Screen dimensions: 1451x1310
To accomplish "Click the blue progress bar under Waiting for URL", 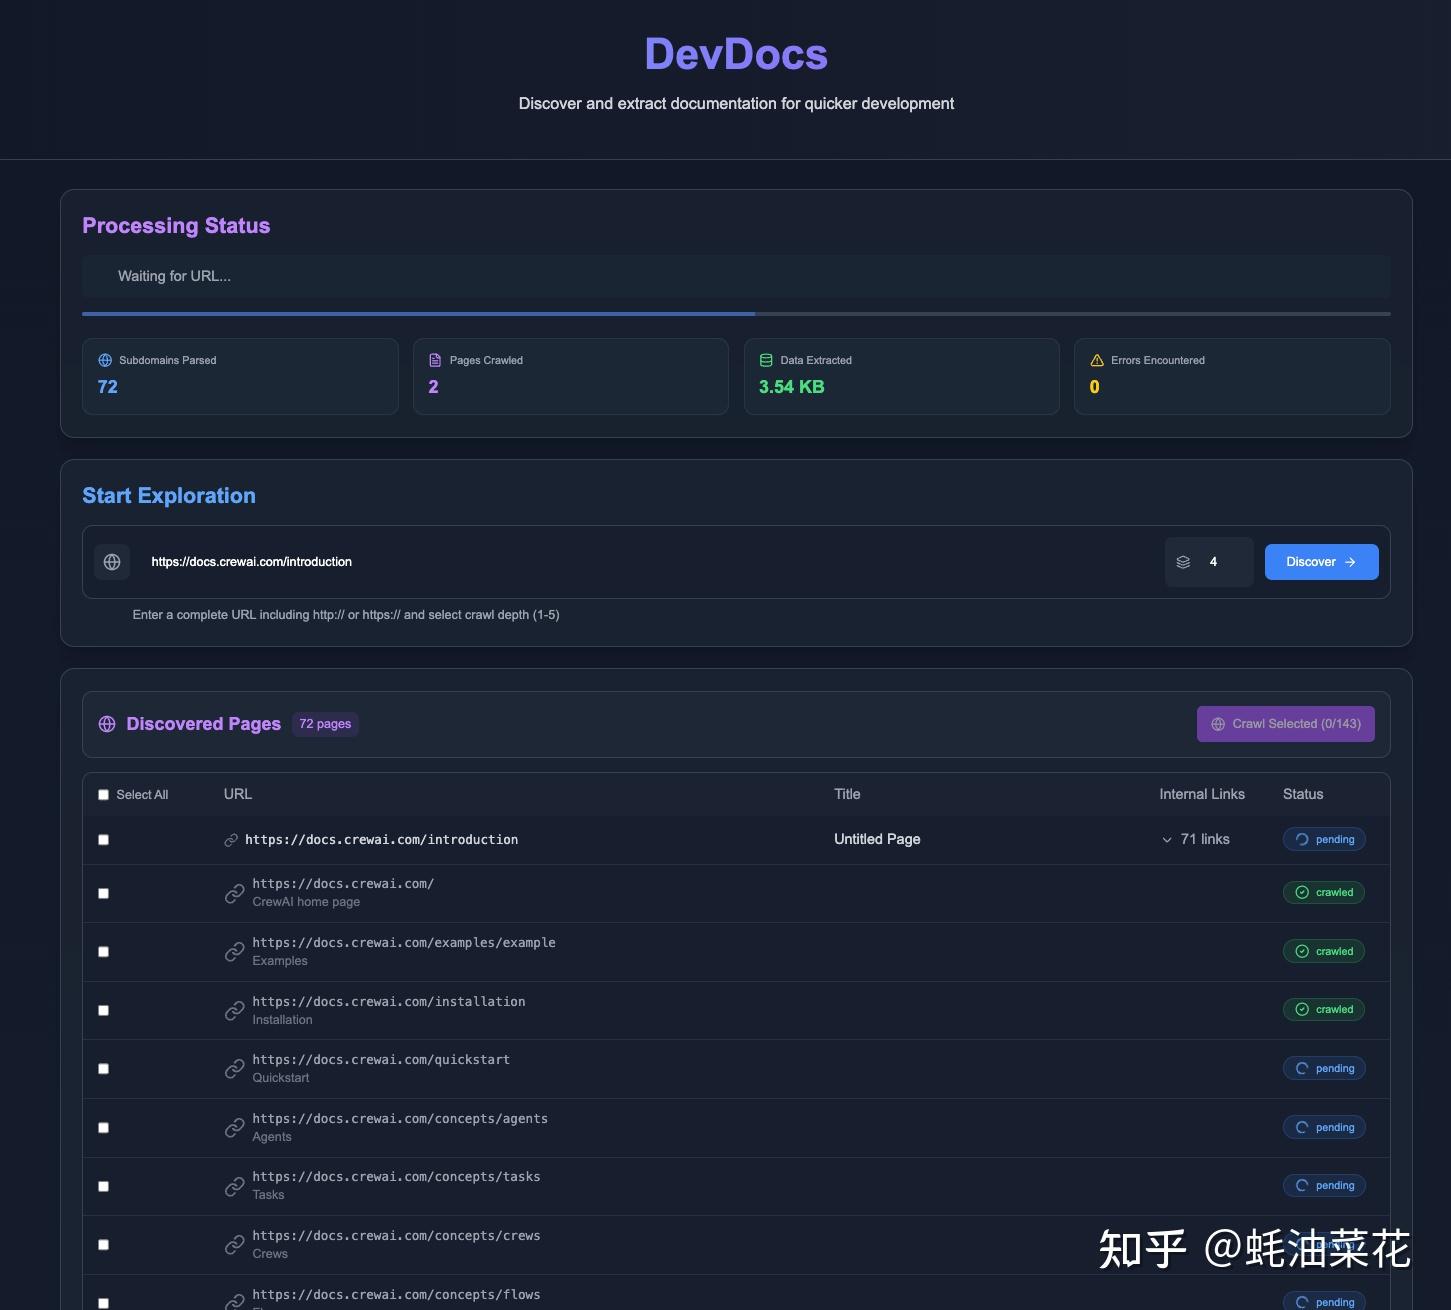I will [x=418, y=313].
